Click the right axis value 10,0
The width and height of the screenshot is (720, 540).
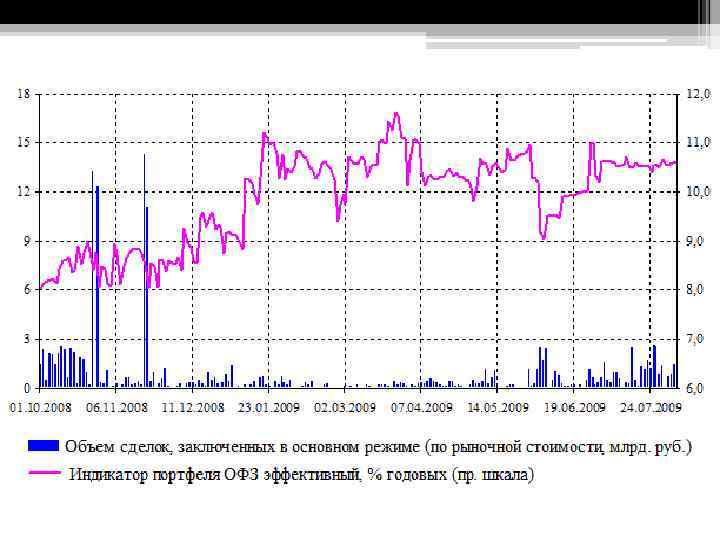pos(698,191)
